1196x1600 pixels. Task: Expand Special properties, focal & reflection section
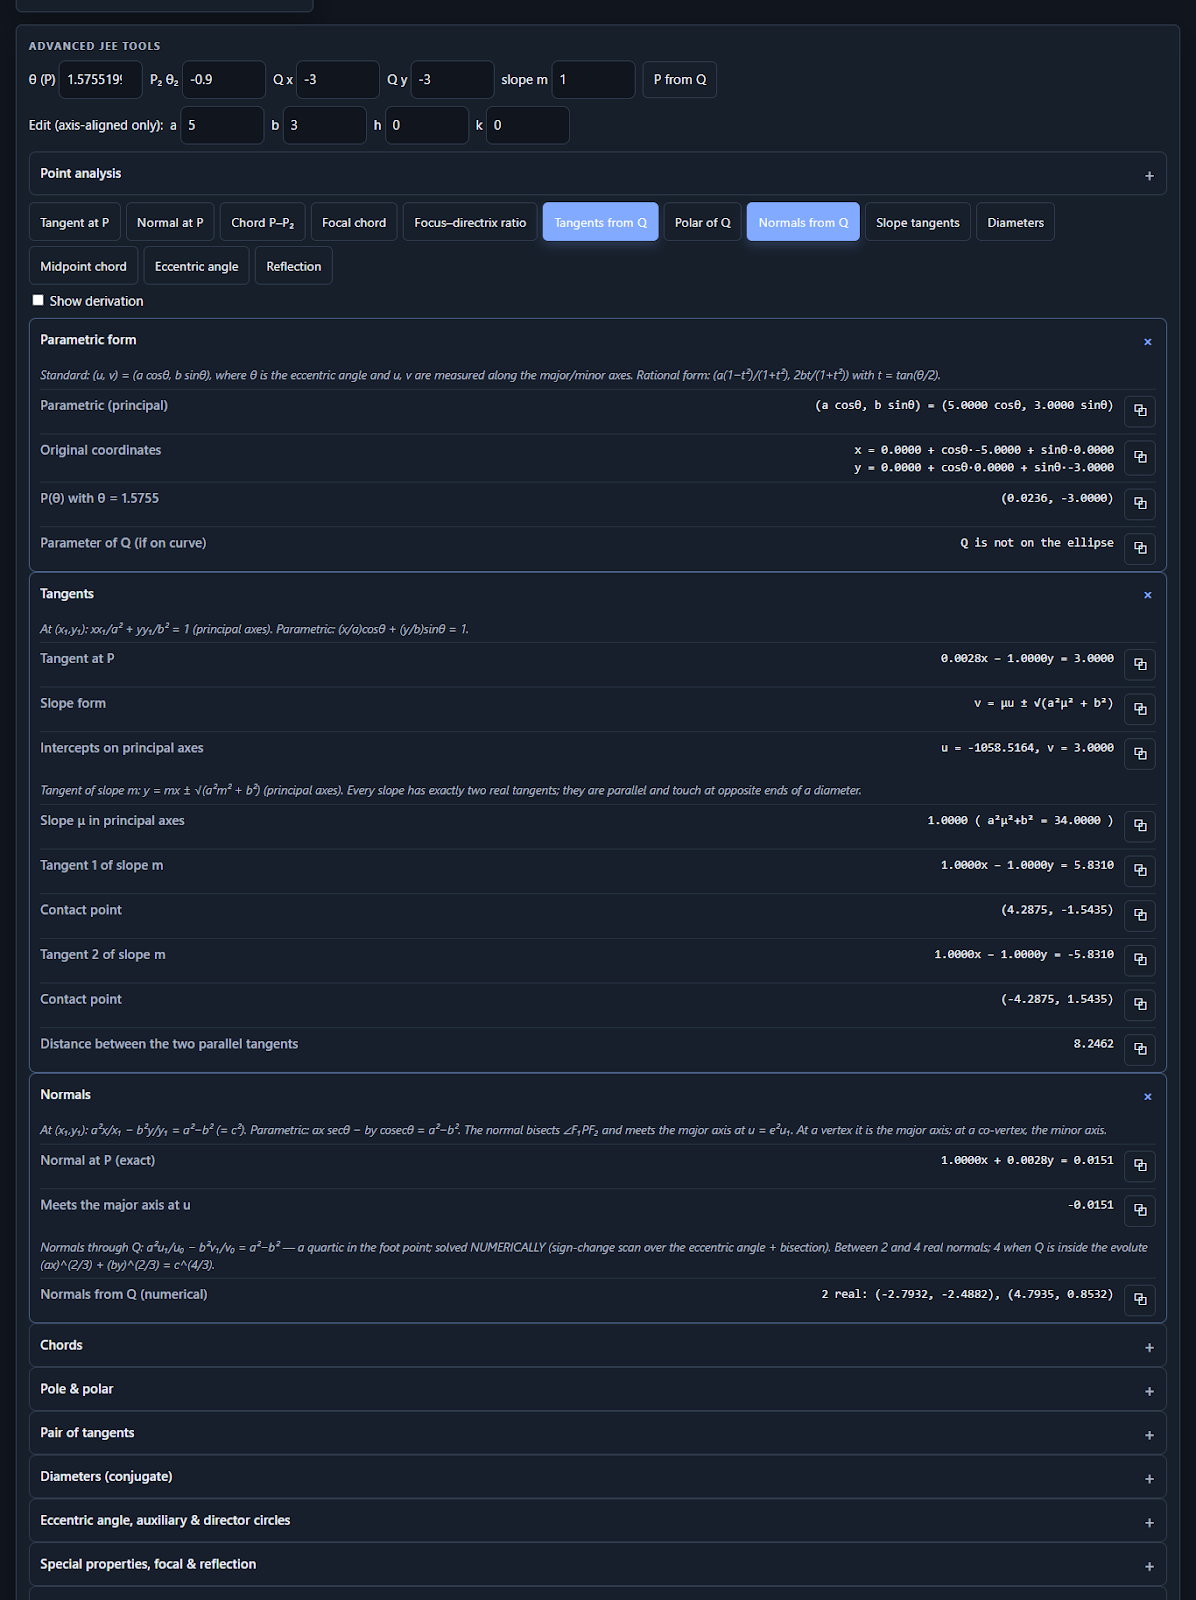(597, 1565)
